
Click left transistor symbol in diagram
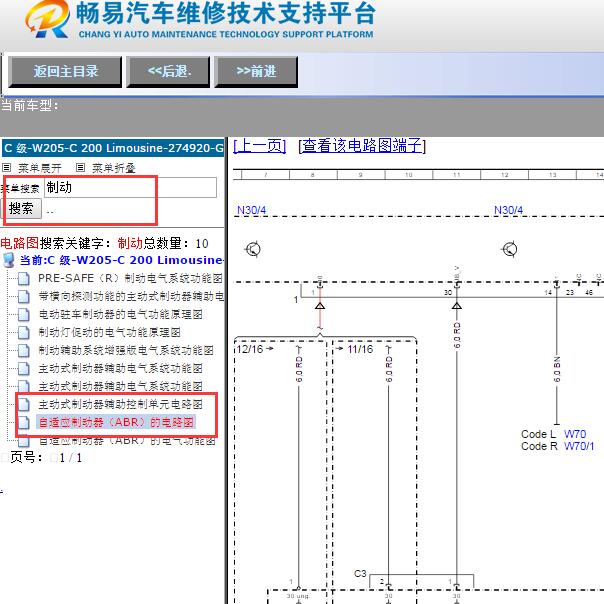(253, 249)
